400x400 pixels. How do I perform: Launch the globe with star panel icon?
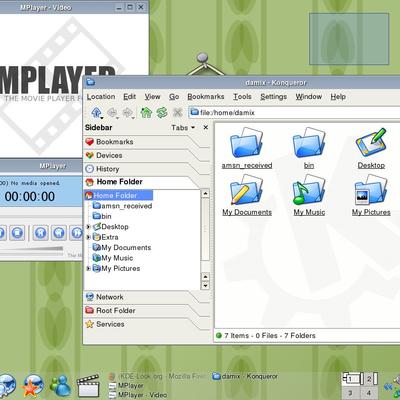[x=33, y=386]
